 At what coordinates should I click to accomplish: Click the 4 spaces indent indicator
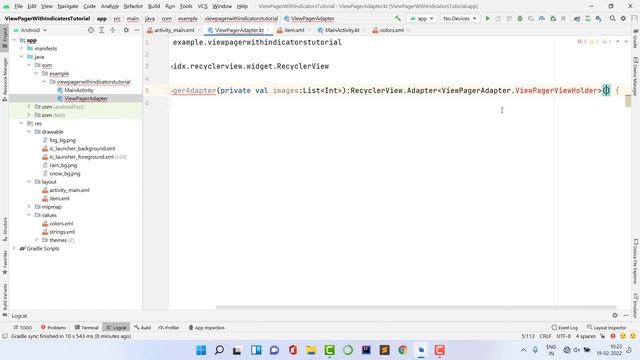click(x=585, y=336)
